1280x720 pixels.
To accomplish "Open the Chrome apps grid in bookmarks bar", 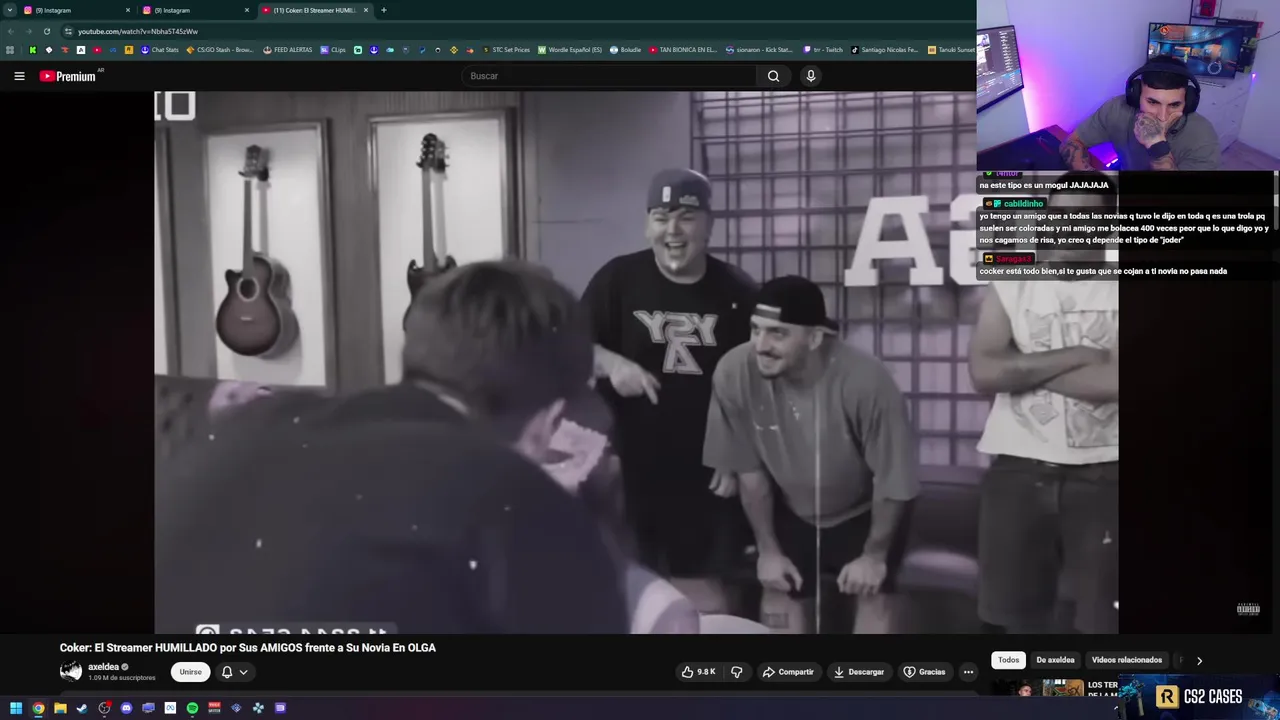I will point(10,50).
